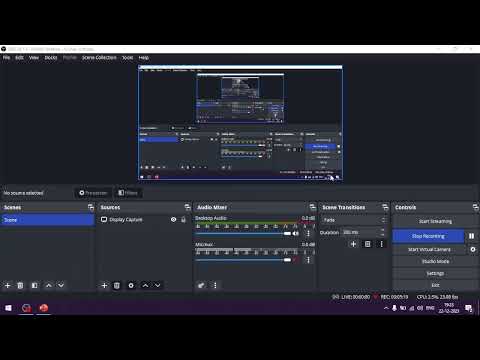Undock the Scene Transitions panel
This screenshot has height=360, width=480.
coord(385,207)
